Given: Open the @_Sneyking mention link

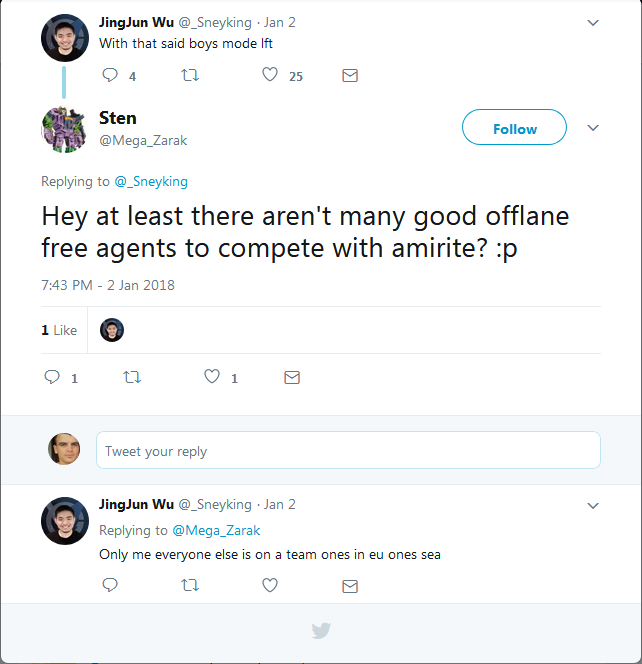Looking at the screenshot, I should tap(151, 182).
